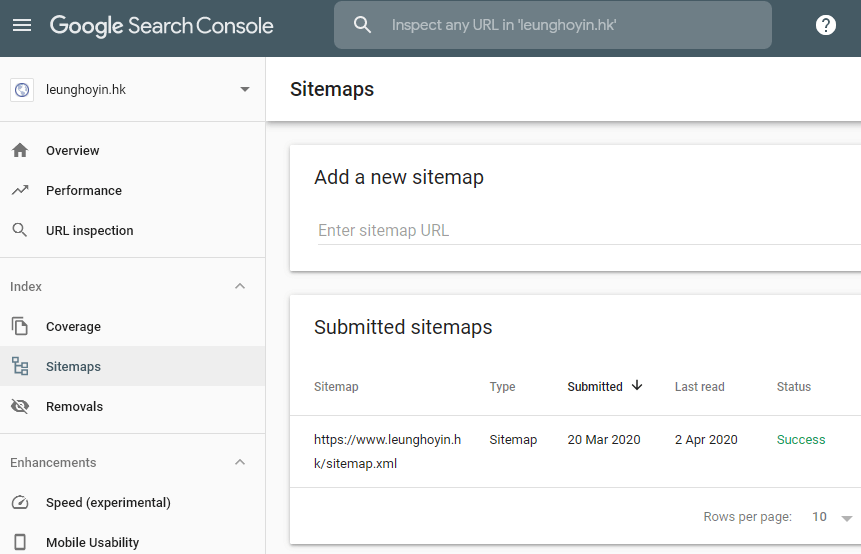This screenshot has width=861, height=554.
Task: Click the Enhancements section label
Action: click(x=53, y=463)
